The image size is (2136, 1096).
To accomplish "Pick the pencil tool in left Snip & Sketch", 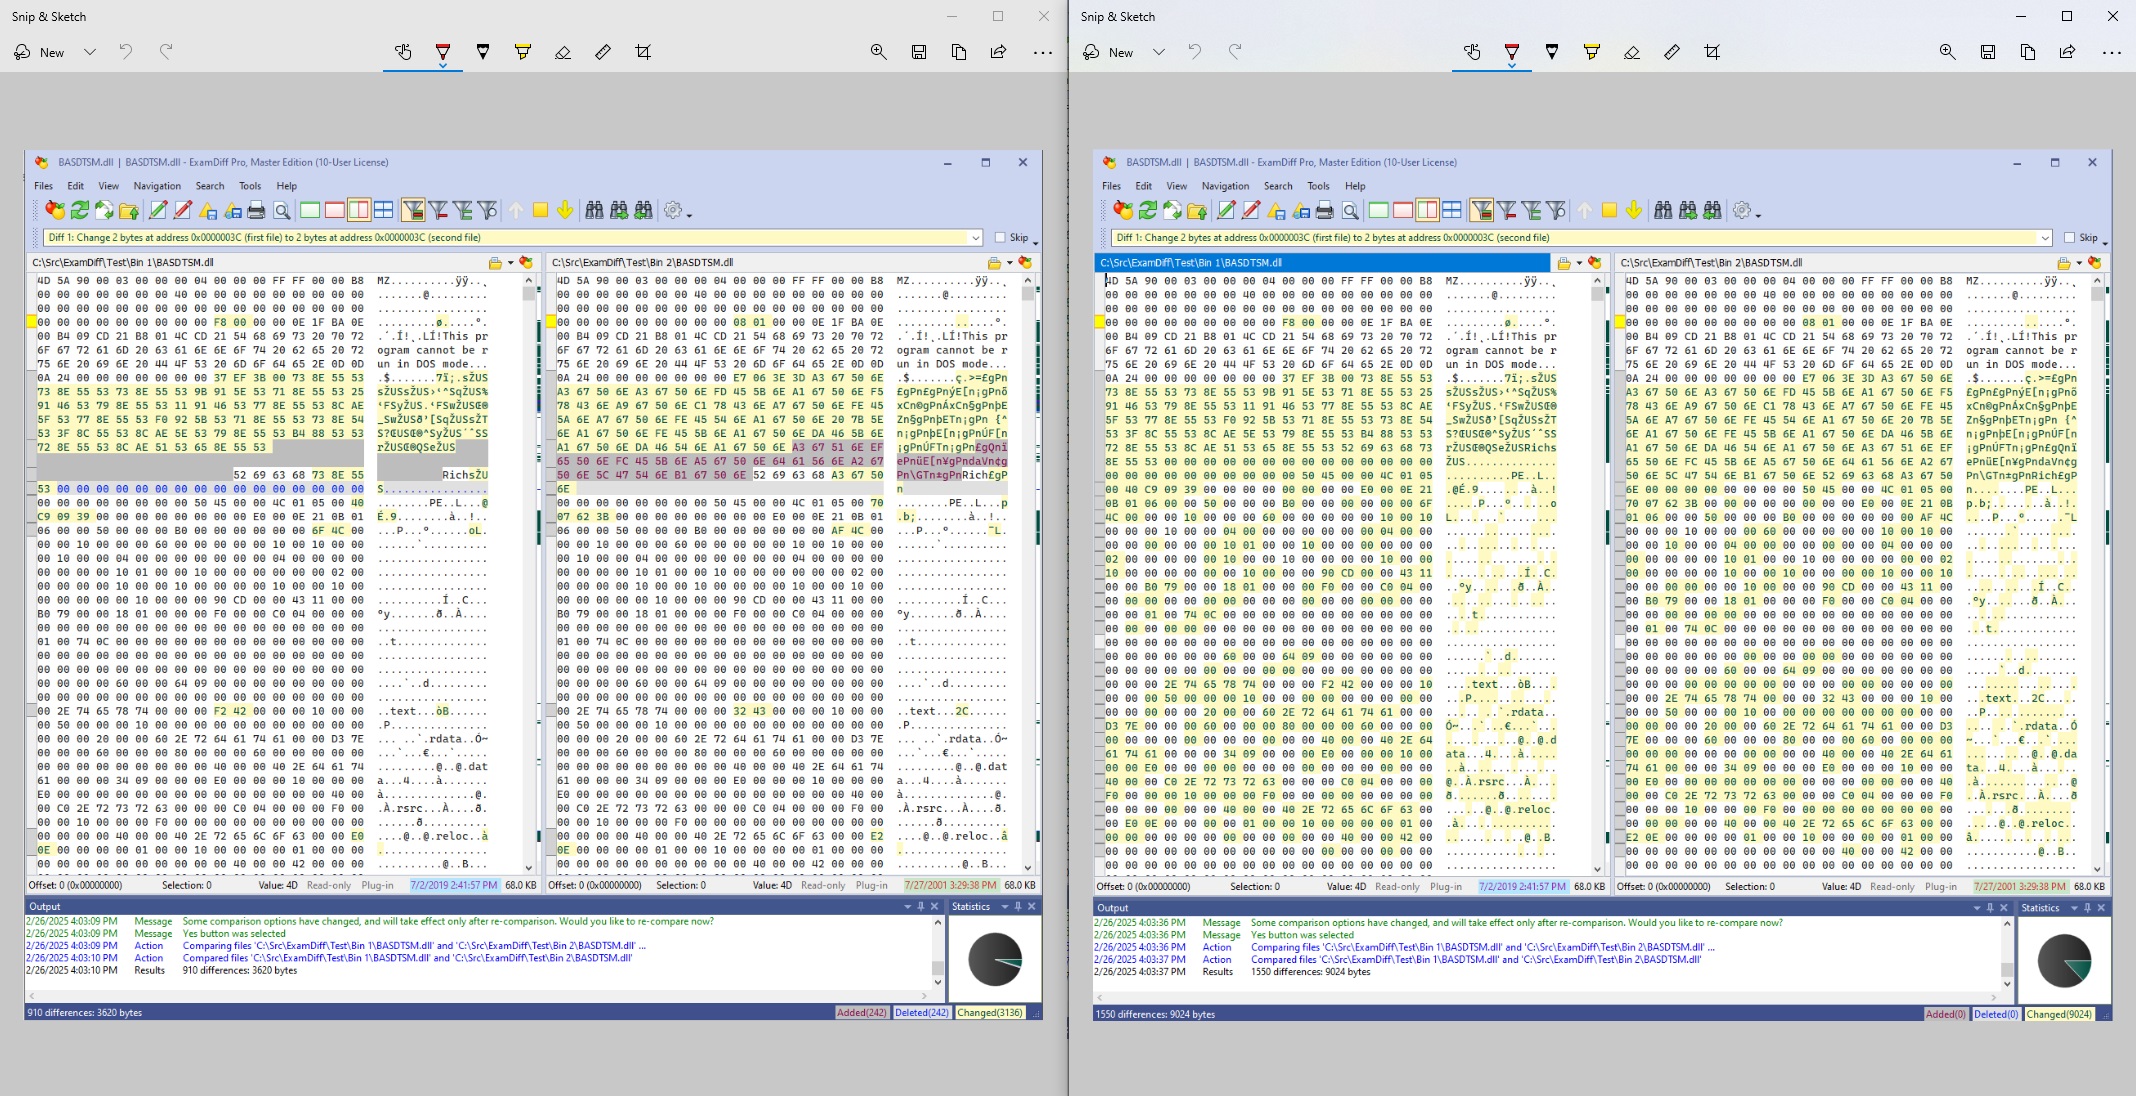I will [x=483, y=52].
